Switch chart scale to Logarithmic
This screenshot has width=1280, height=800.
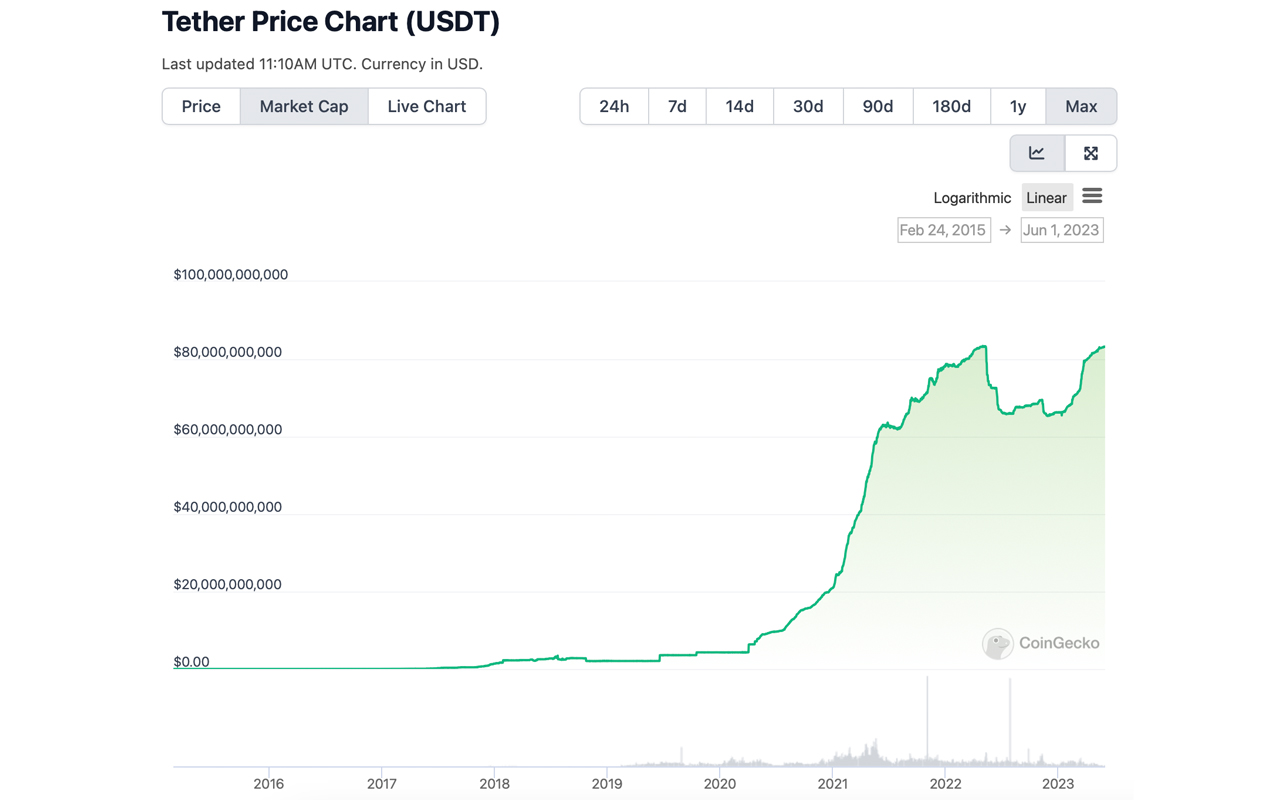972,198
